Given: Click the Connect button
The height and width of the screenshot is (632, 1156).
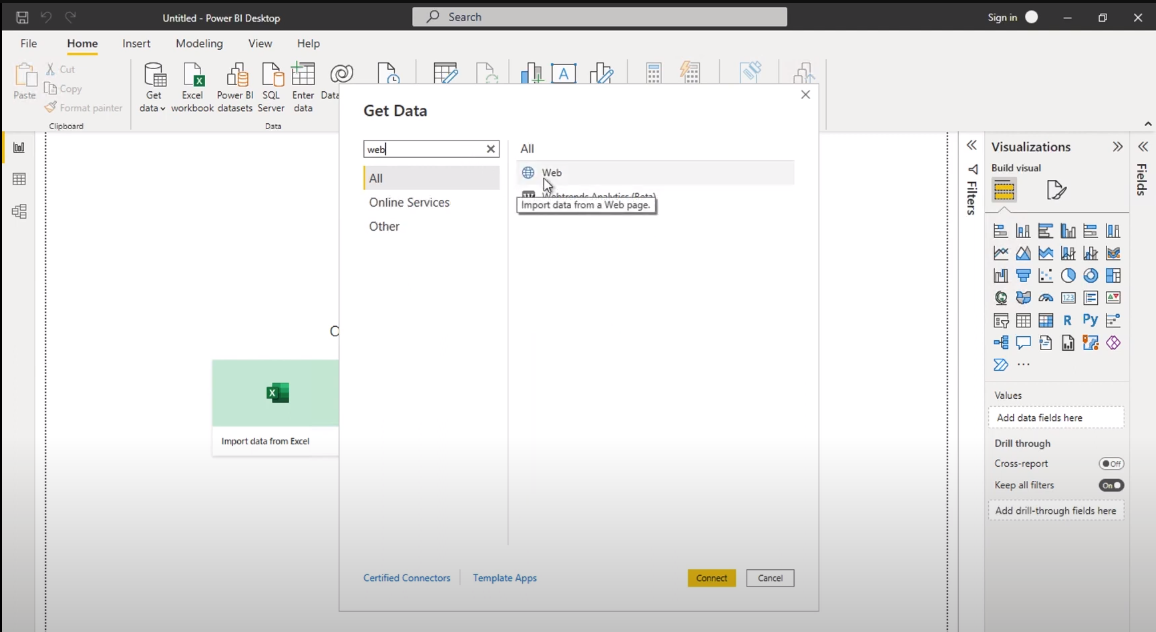Looking at the screenshot, I should 711,578.
